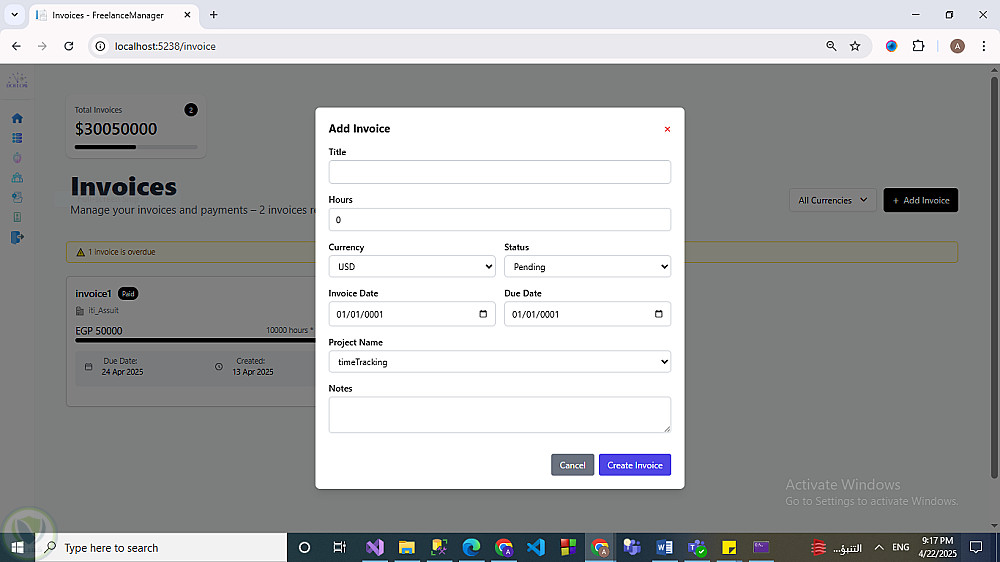The height and width of the screenshot is (562, 1000).
Task: Click the Create Invoice button
Action: coord(635,465)
